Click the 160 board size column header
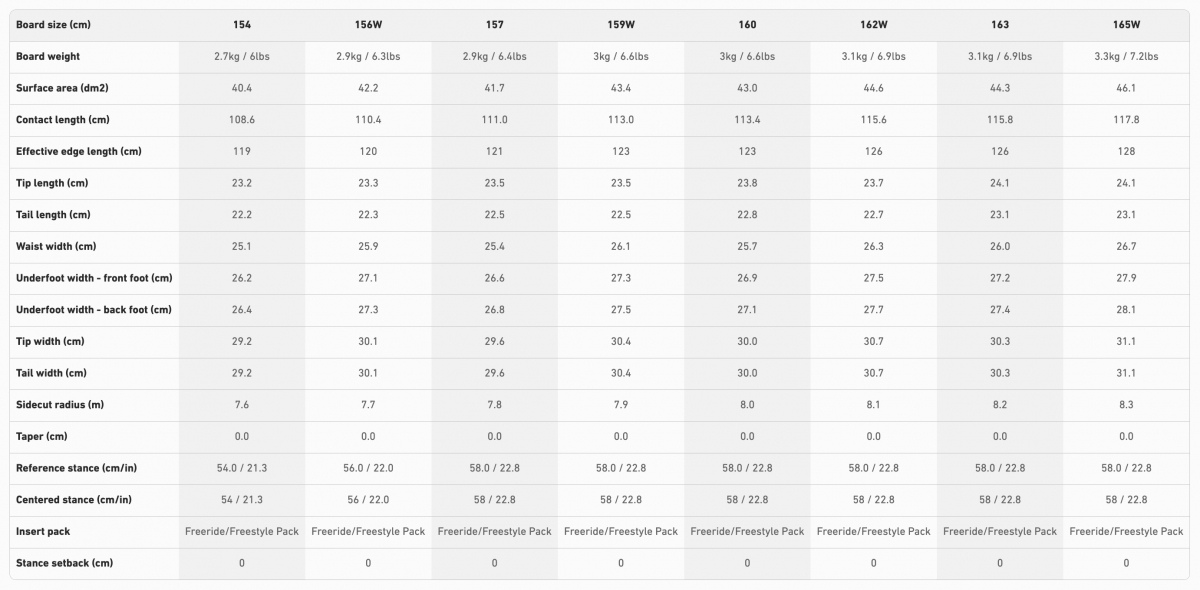The width and height of the screenshot is (1200, 590). pyautogui.click(x=747, y=25)
